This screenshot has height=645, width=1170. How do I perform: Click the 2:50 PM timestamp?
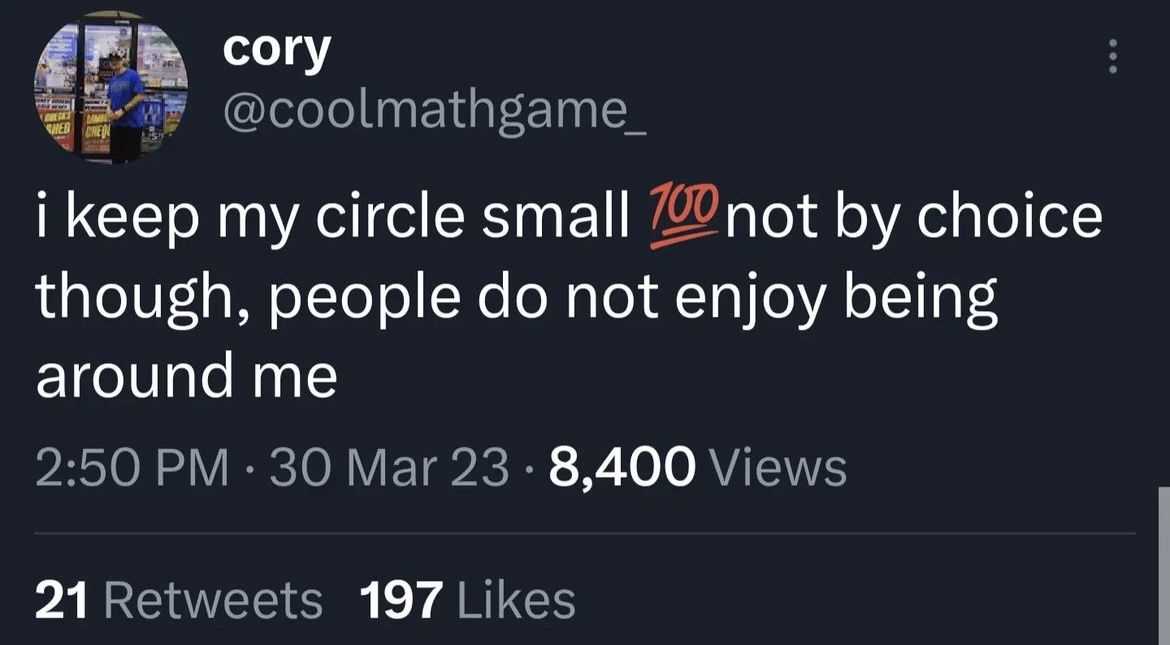click(x=131, y=467)
